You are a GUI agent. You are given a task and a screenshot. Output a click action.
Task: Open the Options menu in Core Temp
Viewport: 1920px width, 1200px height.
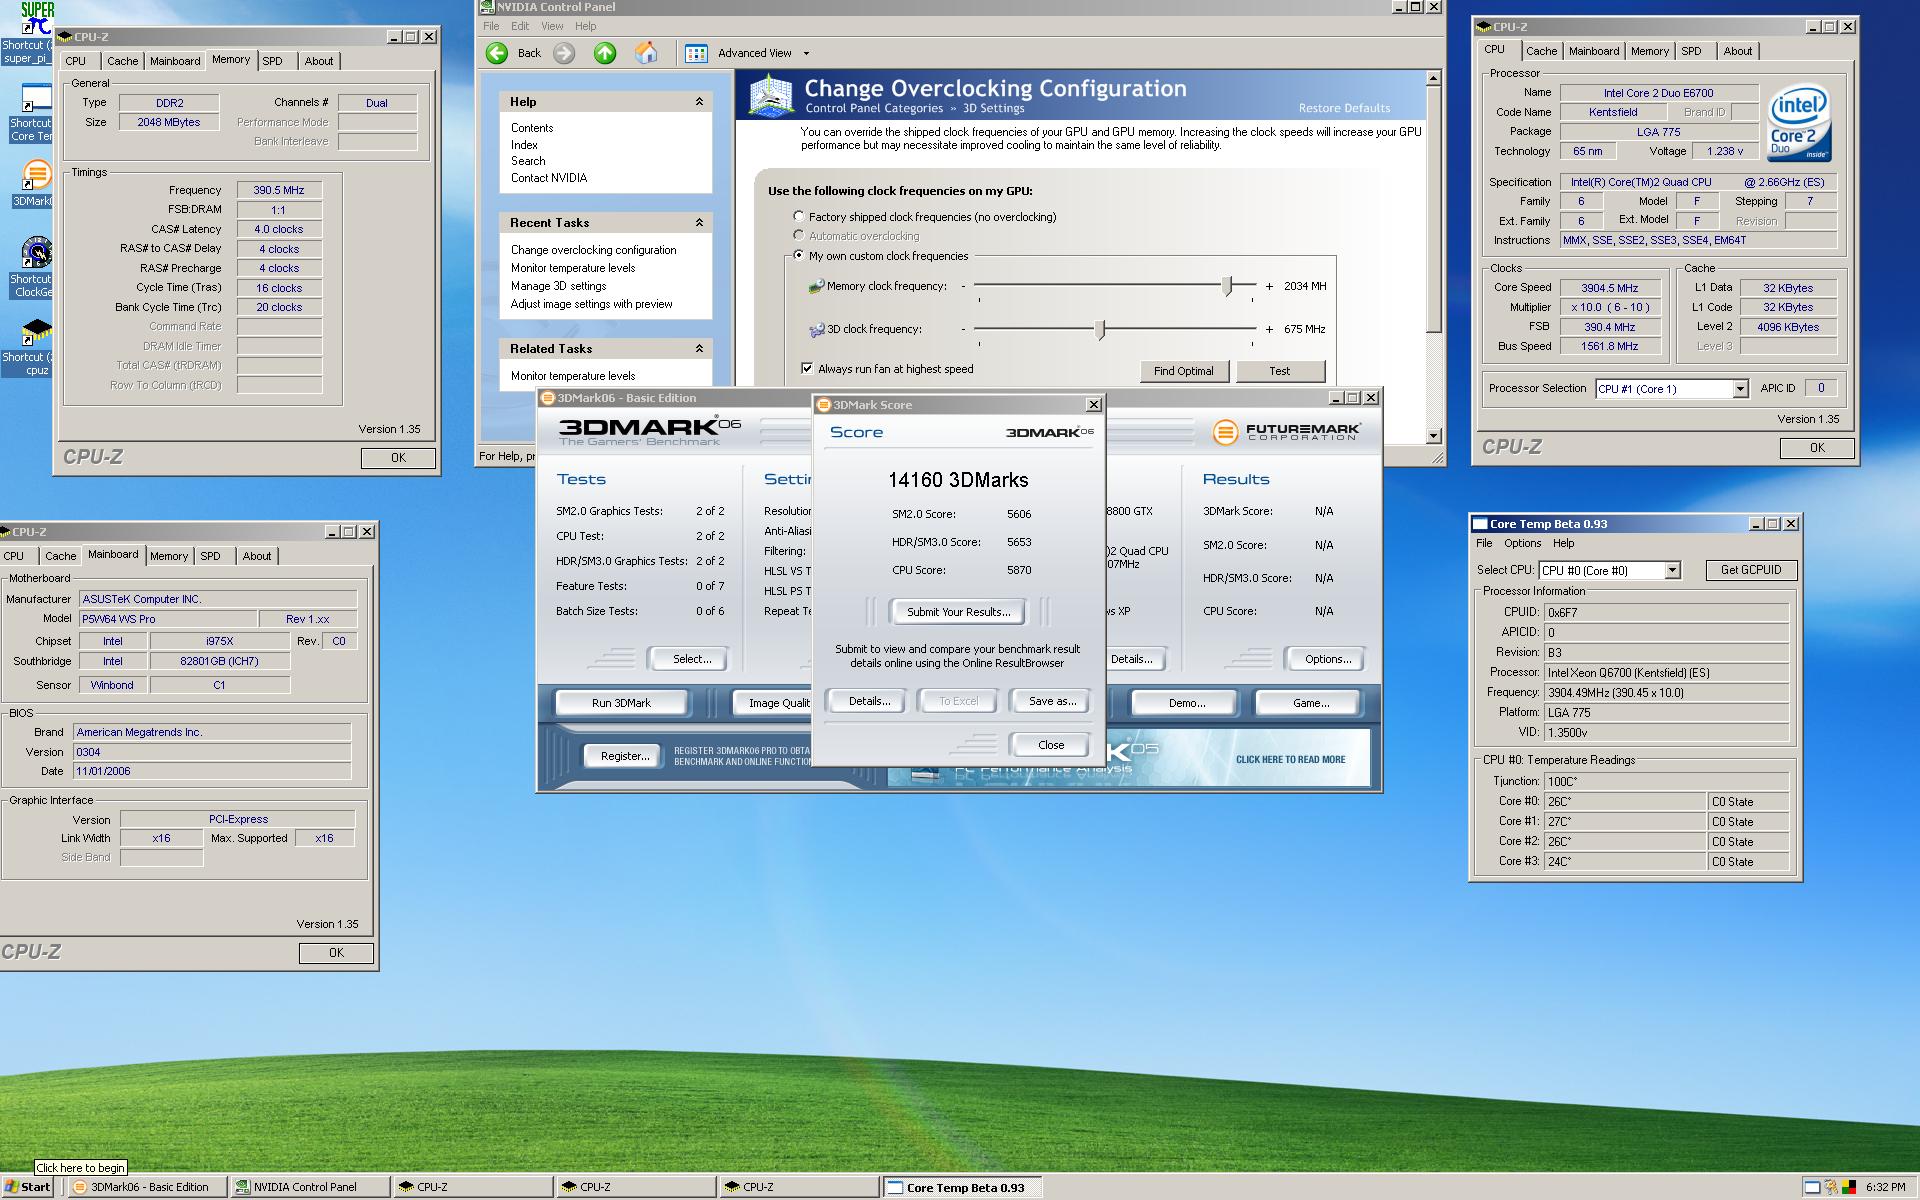click(x=1522, y=543)
